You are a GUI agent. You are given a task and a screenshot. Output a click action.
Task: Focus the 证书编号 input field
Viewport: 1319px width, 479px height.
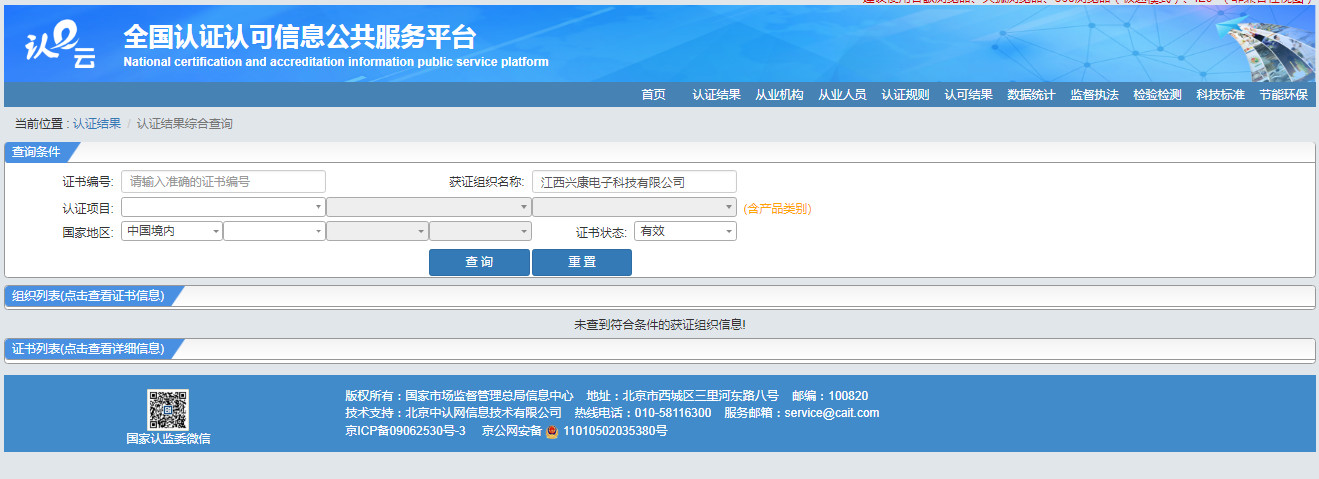pos(223,182)
